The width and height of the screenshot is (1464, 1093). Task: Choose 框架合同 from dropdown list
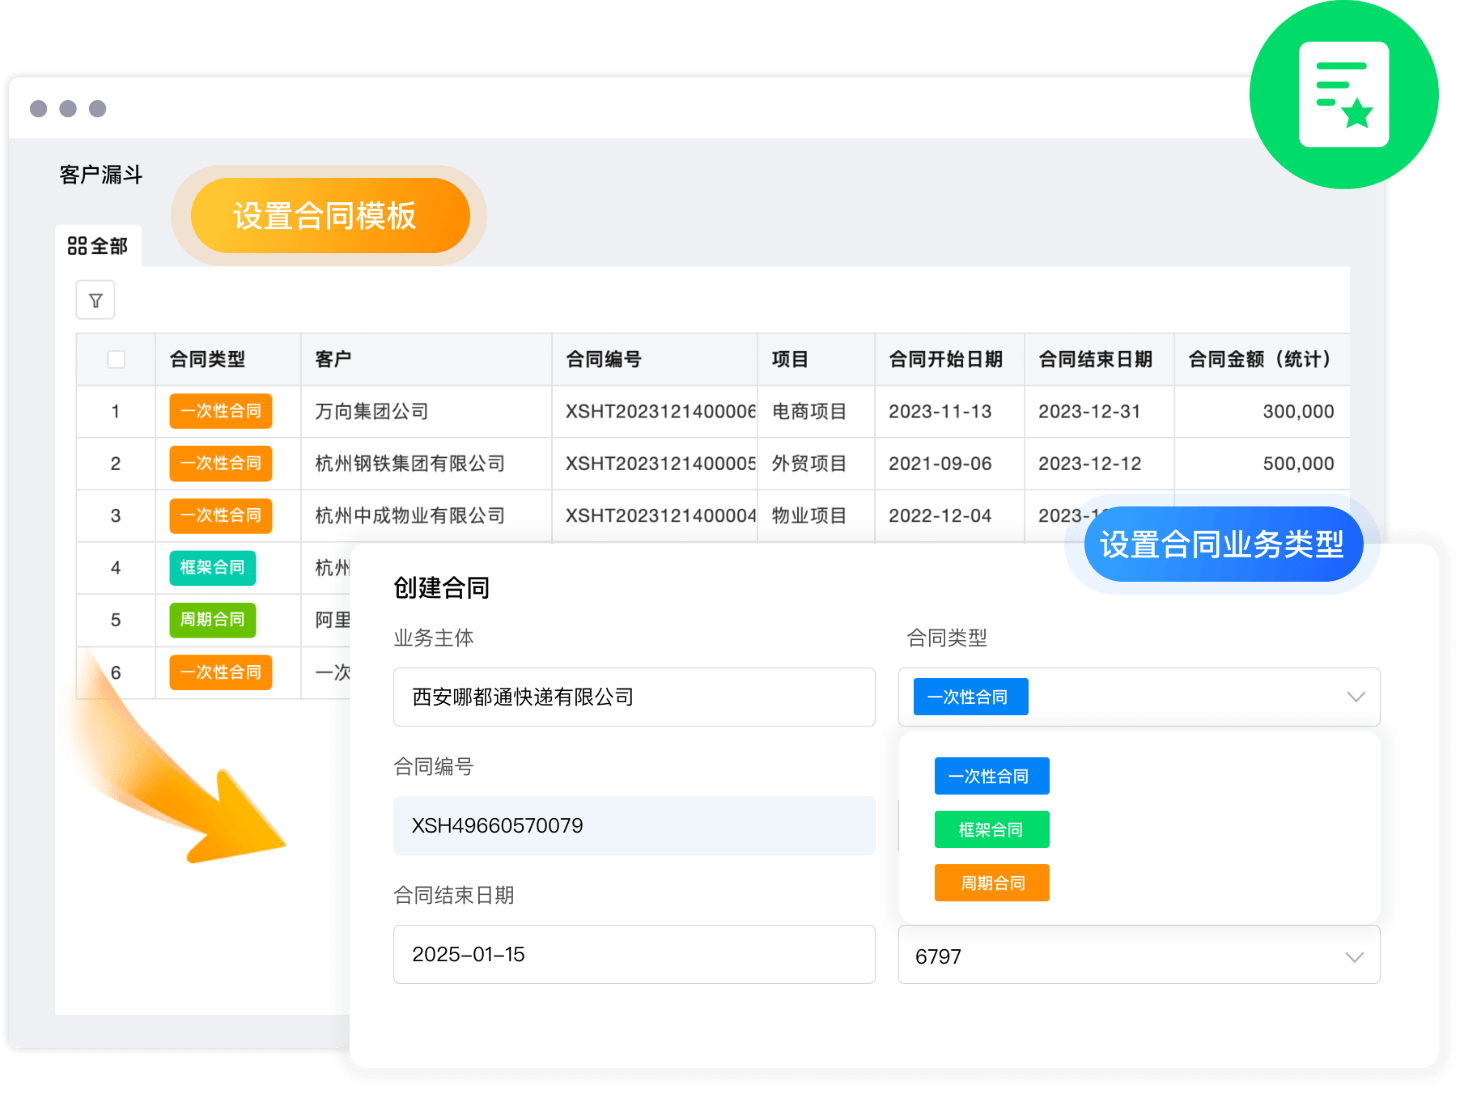991,829
